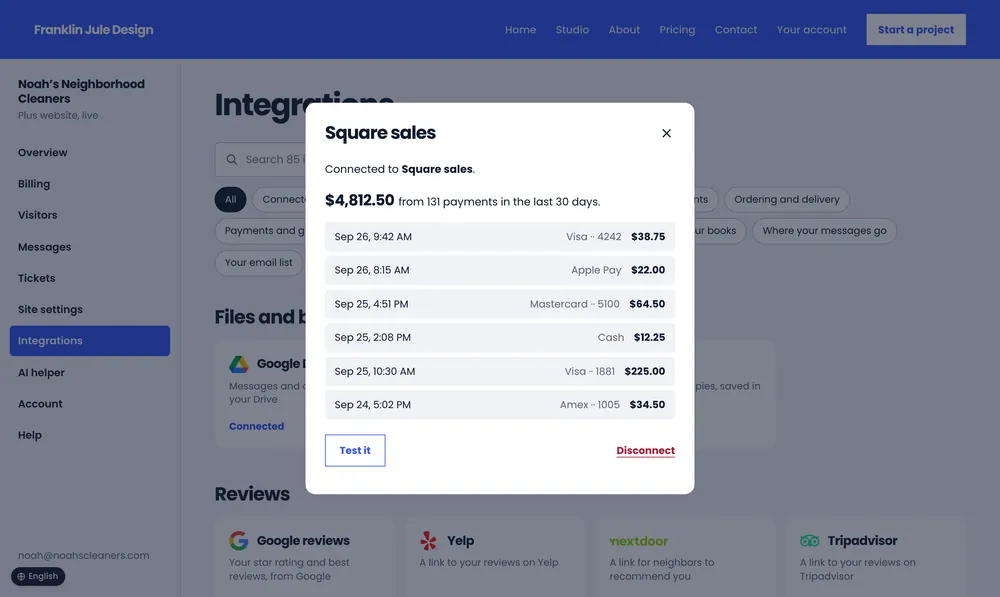Select Integrations in the sidebar
The width and height of the screenshot is (1000, 597).
point(90,341)
